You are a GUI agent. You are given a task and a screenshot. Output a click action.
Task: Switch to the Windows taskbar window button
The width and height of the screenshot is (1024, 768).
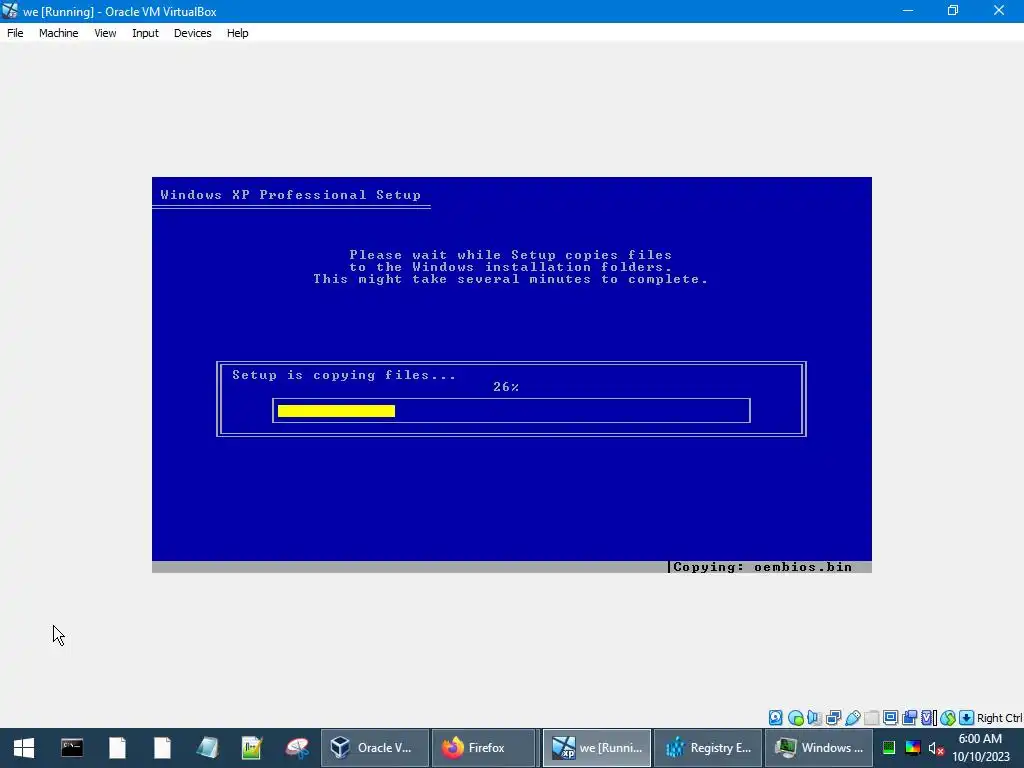(819, 748)
